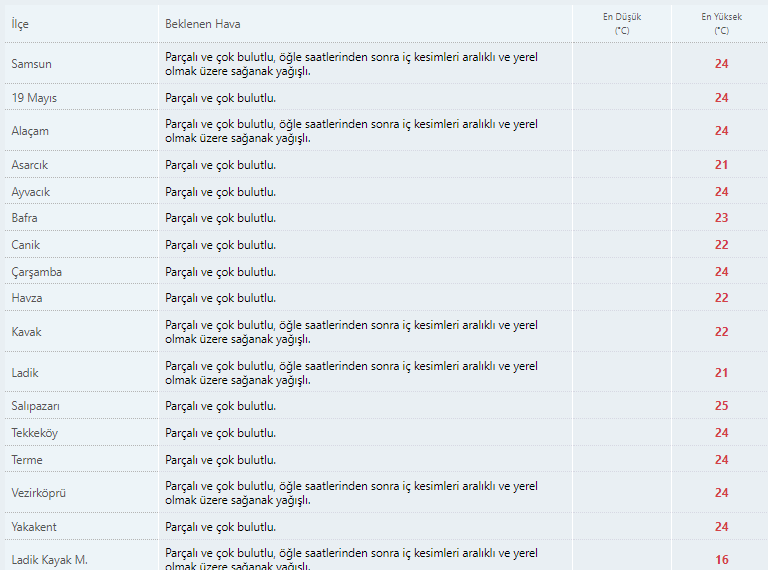Click Ladik's highest temperature 21
Viewport: 768px width, 570px height.
coord(721,373)
